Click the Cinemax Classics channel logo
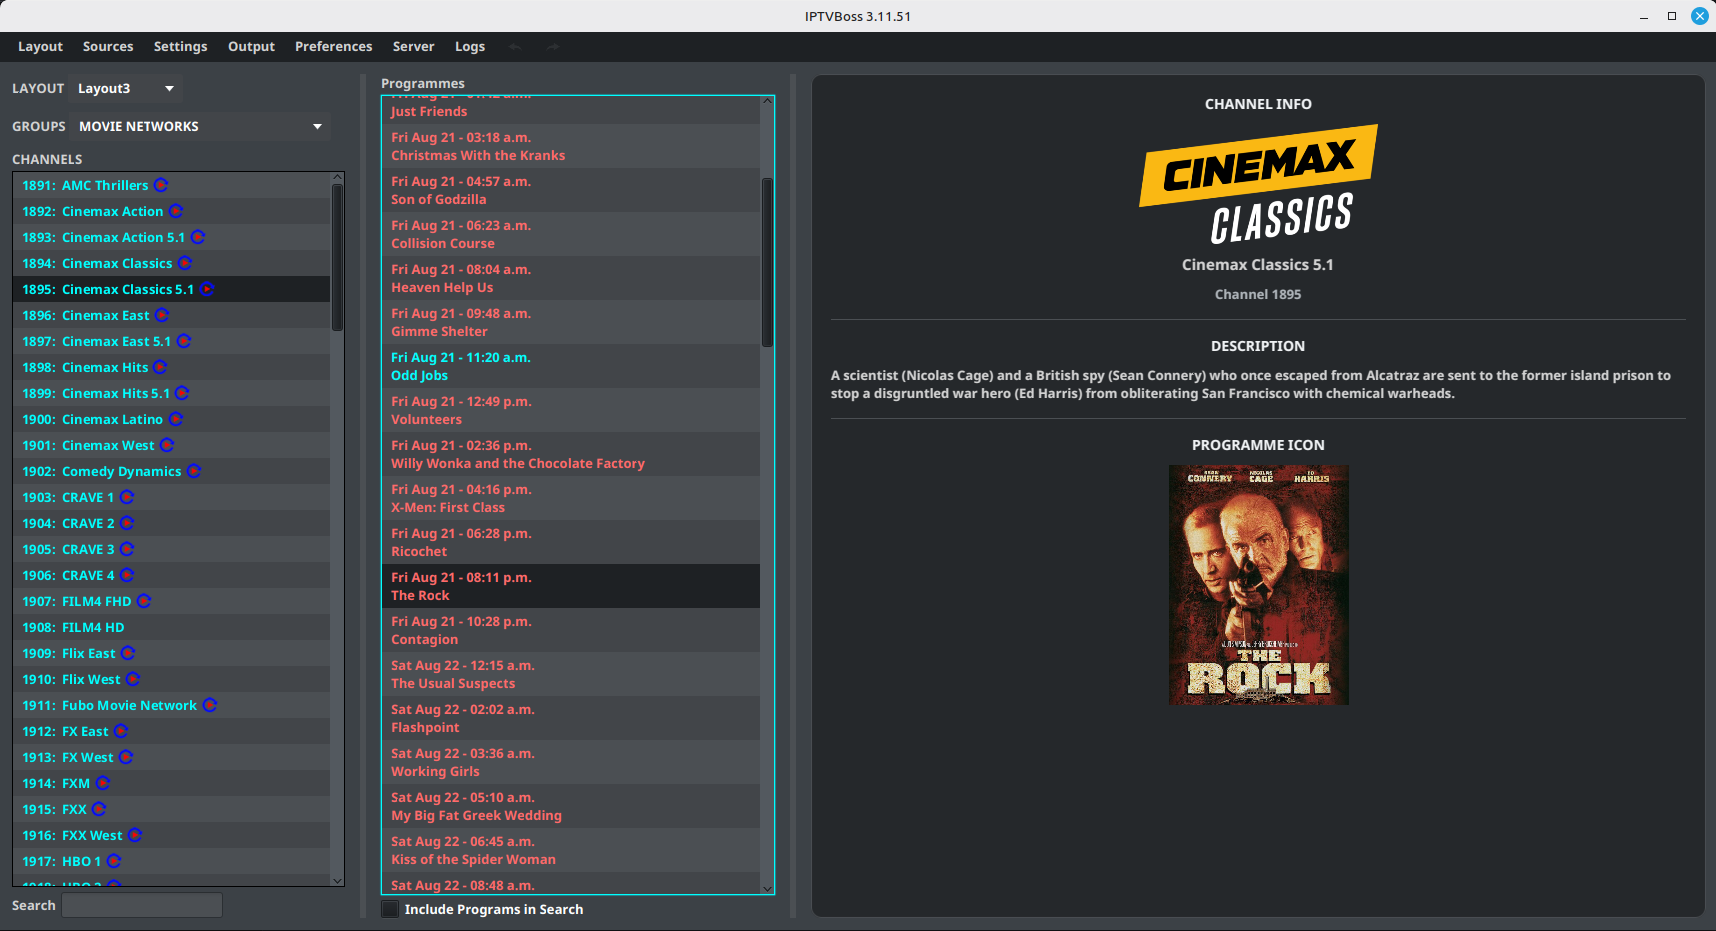 pyautogui.click(x=1258, y=185)
